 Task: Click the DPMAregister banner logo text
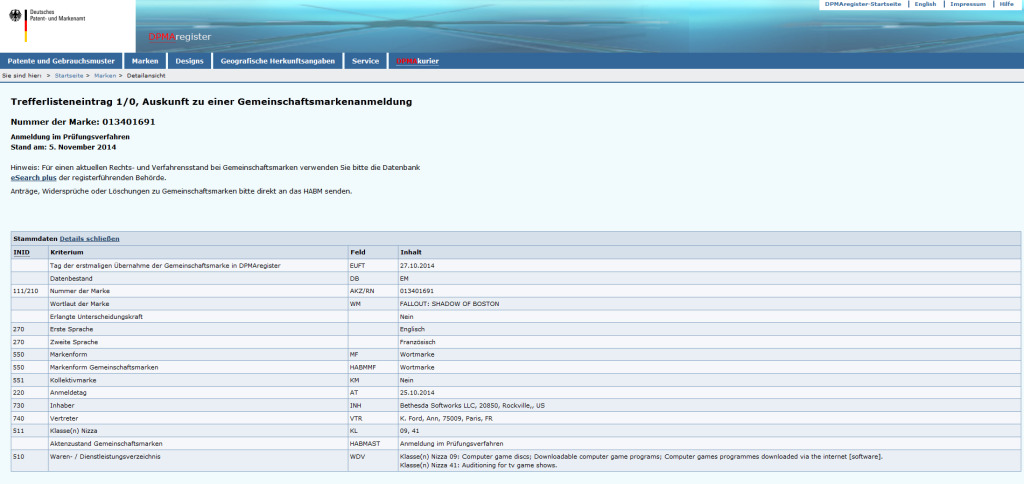tap(180, 37)
